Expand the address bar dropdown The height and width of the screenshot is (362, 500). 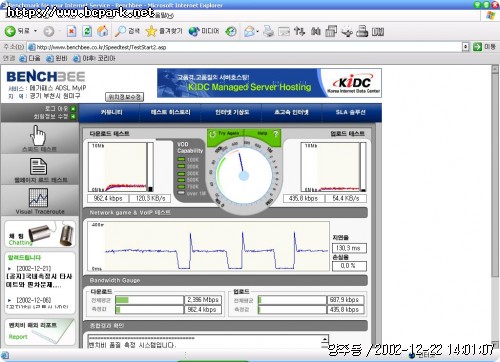[x=466, y=47]
